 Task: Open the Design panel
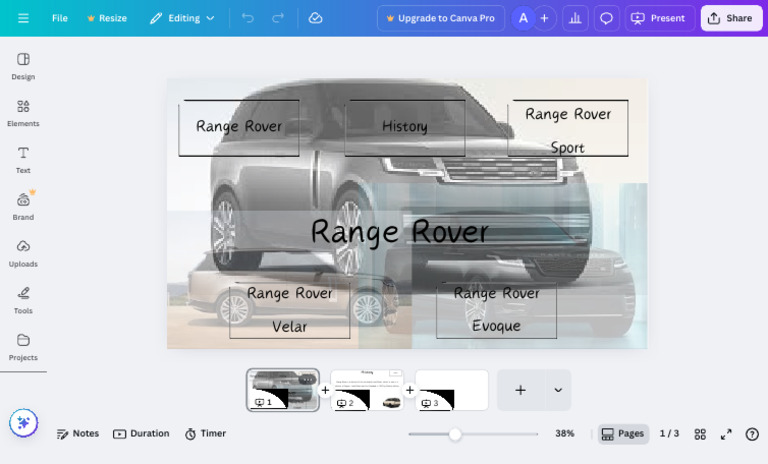click(23, 66)
